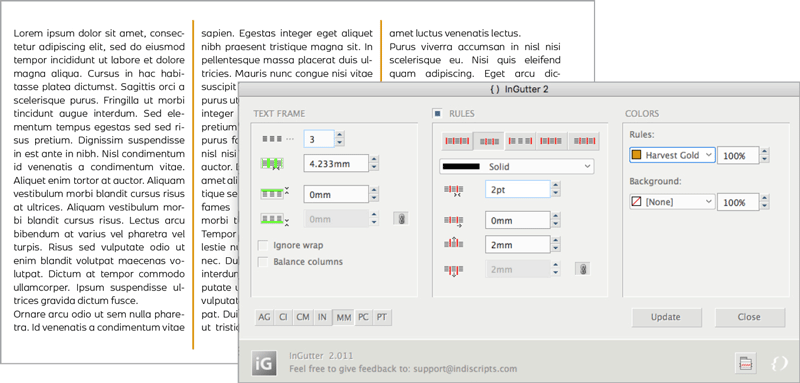Focus the 2pt rule weight field
The image size is (800, 383).
coord(517,189)
